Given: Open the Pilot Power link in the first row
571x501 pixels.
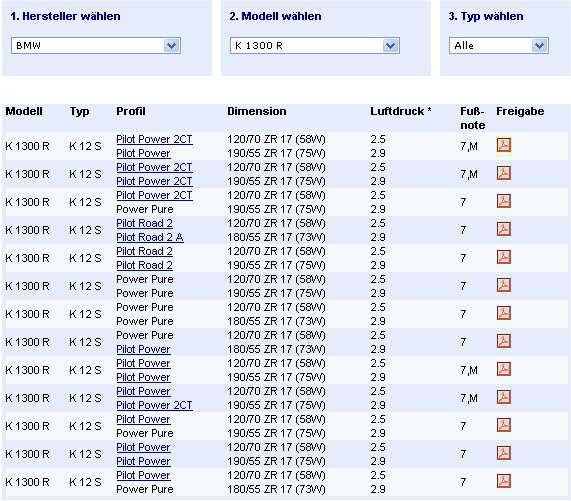Looking at the screenshot, I should pyautogui.click(x=143, y=153).
